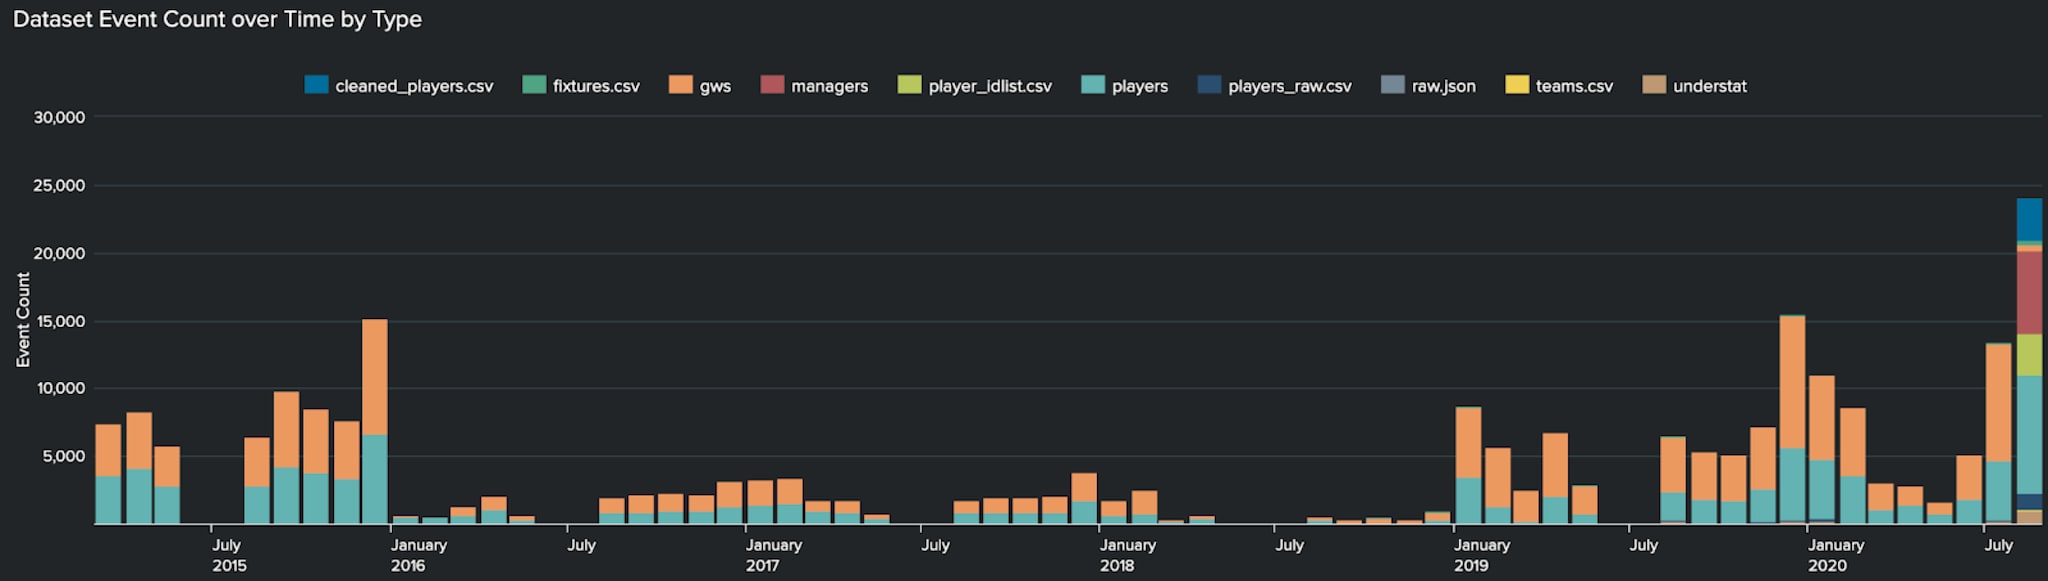Click the red managers segment of the last bar
2048x581 pixels.
coord(2029,293)
